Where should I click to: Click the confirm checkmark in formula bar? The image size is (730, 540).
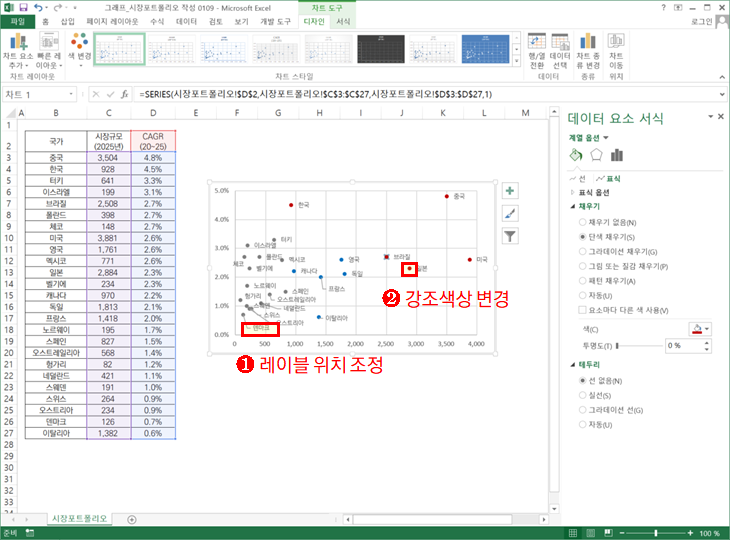pos(110,94)
